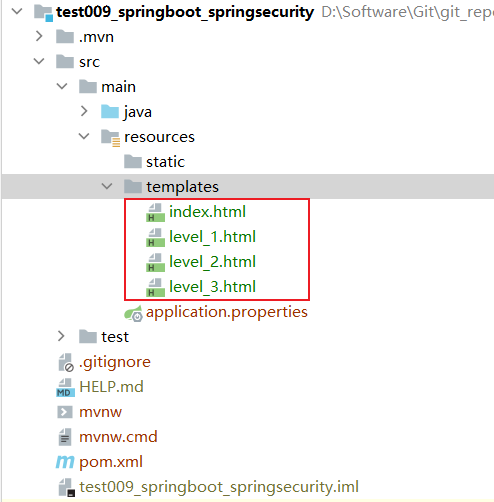
Task: Expand the test folder
Action: [61, 336]
